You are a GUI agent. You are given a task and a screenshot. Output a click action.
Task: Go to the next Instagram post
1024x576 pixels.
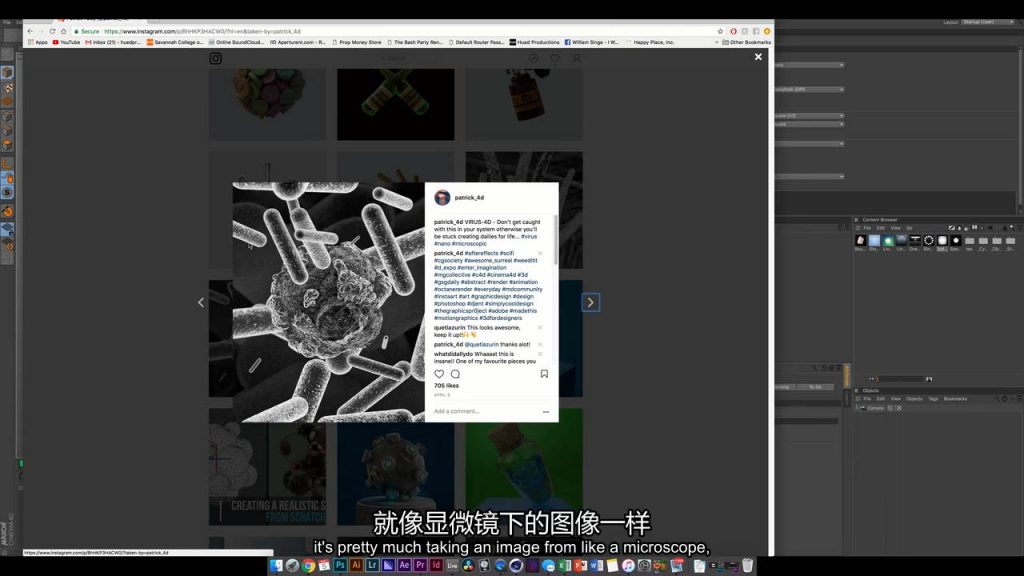(590, 302)
